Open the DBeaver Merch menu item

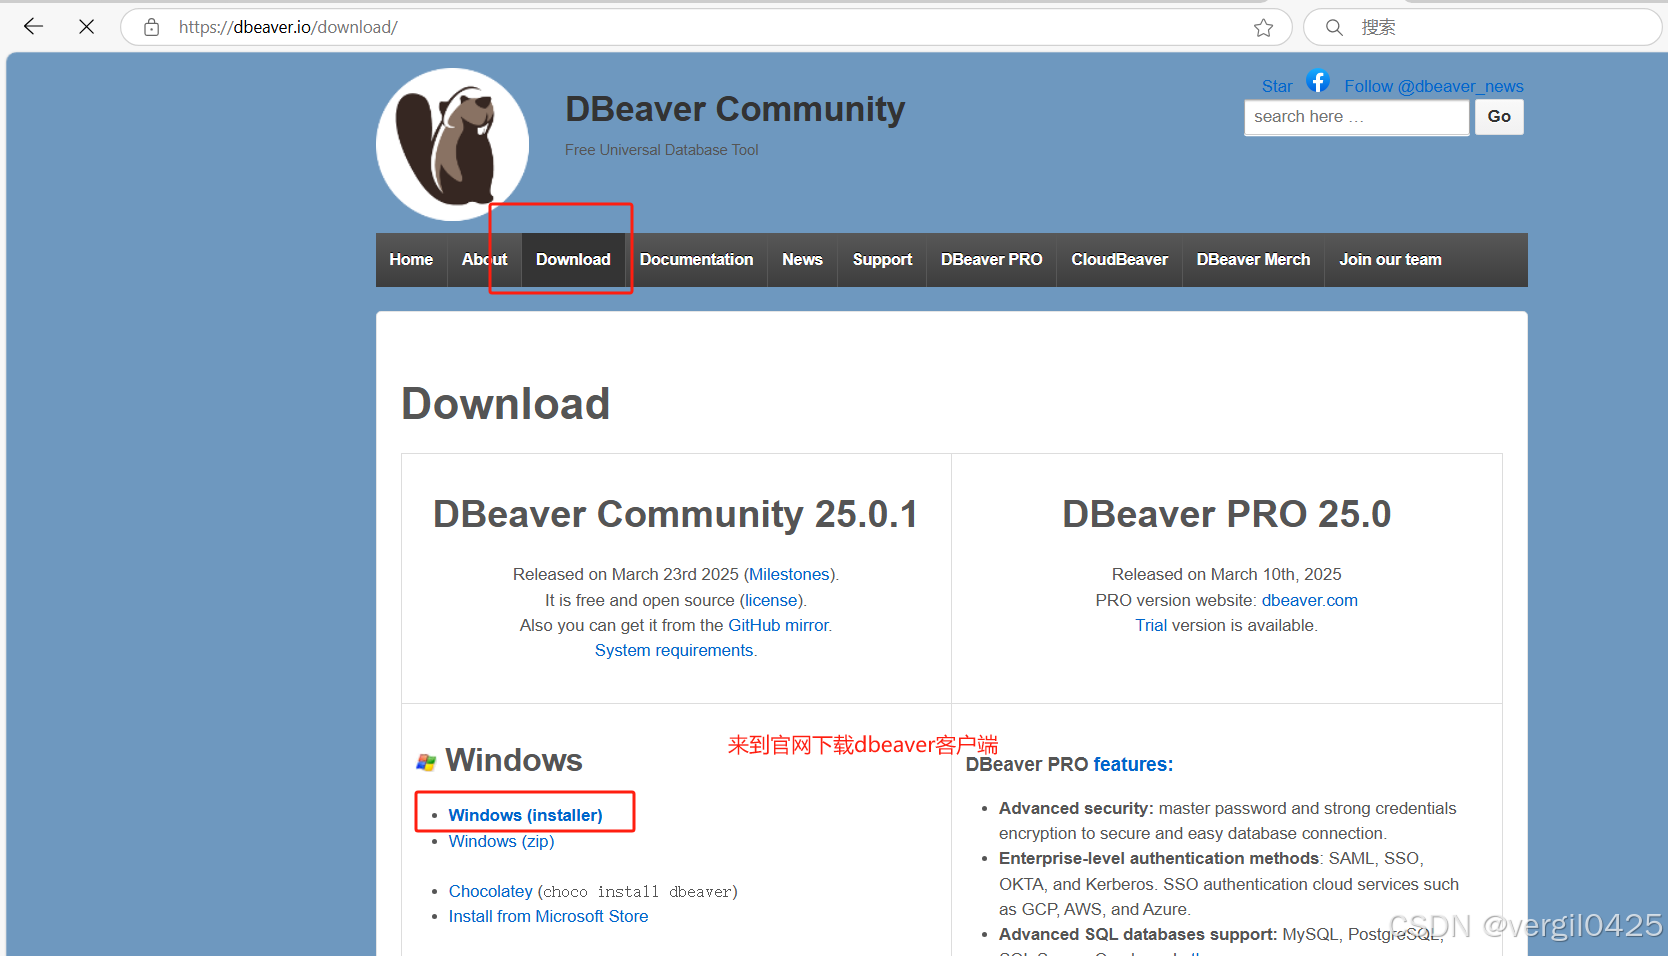(x=1253, y=260)
